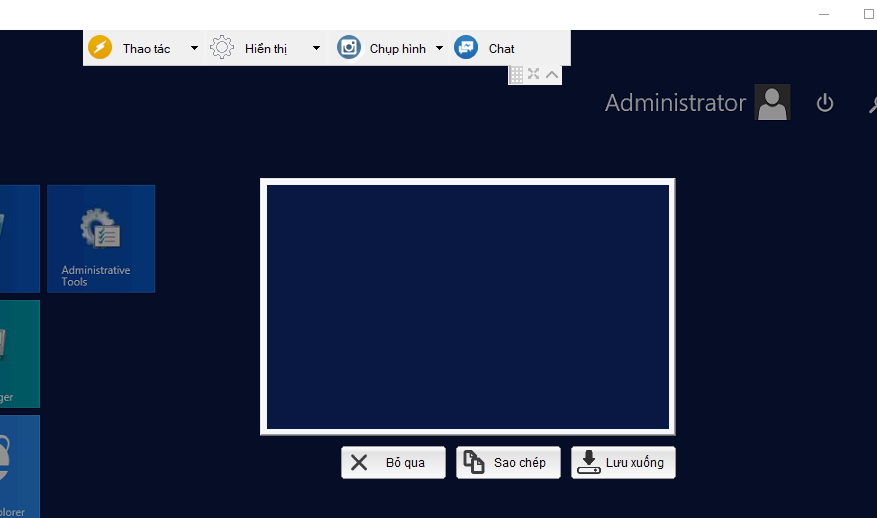Expand the Chụp hình dropdown arrow
The width and height of the screenshot is (877, 518).
point(440,48)
